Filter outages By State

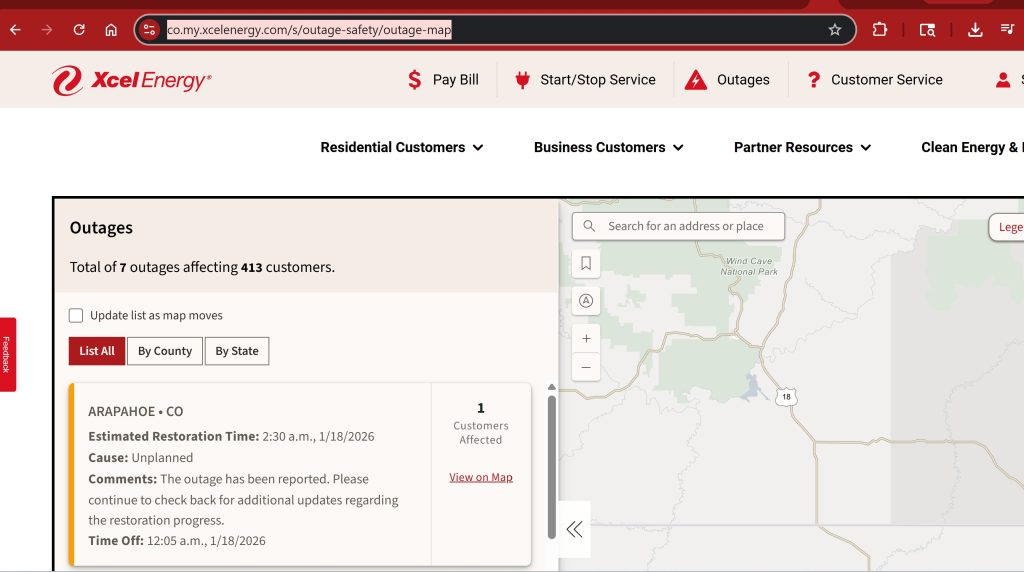coord(237,351)
